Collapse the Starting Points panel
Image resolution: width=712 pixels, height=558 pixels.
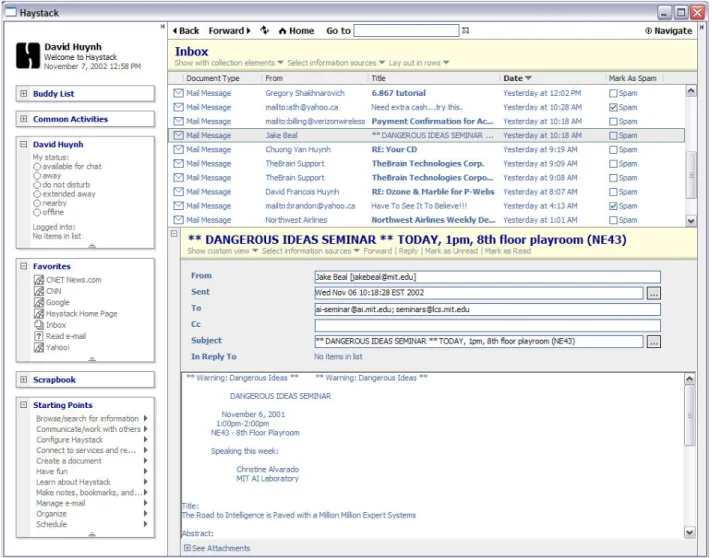pos(24,405)
